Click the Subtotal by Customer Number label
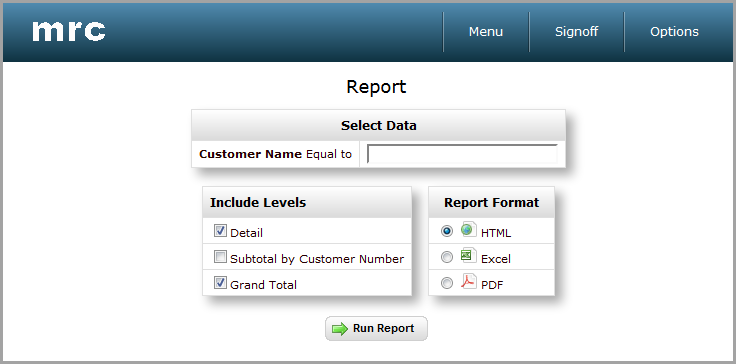 (x=317, y=259)
